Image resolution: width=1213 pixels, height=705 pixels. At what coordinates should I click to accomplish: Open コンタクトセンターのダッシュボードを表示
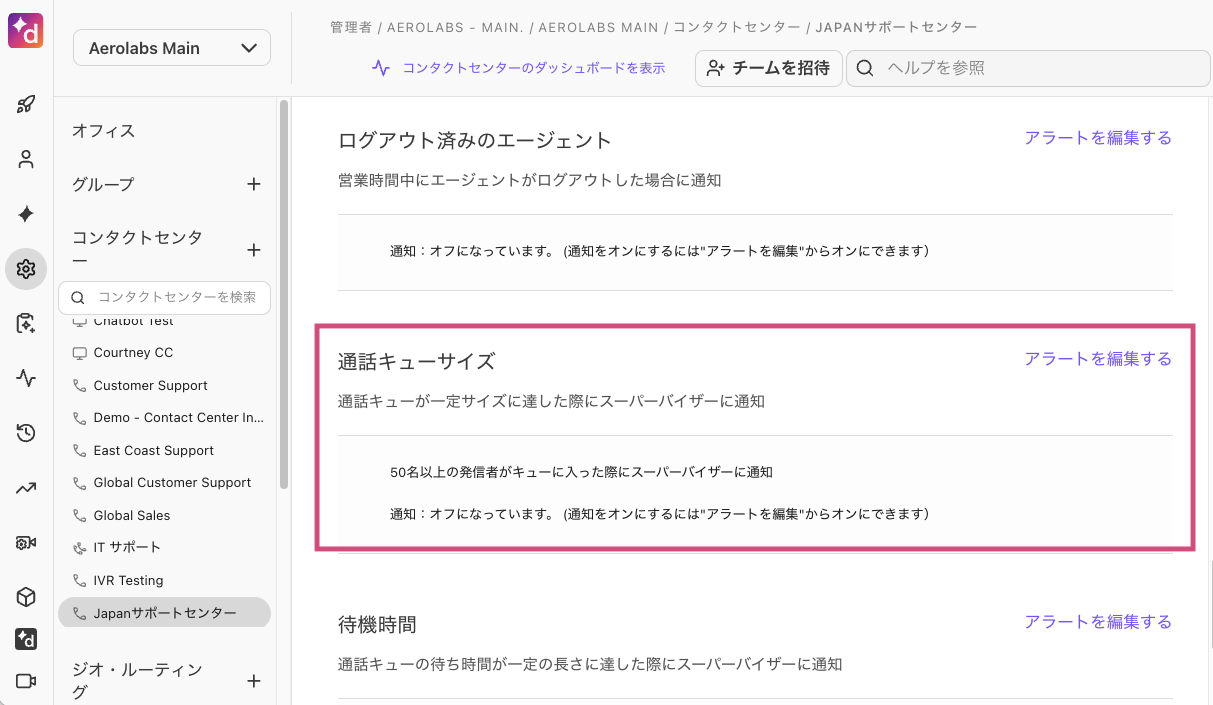coord(535,67)
